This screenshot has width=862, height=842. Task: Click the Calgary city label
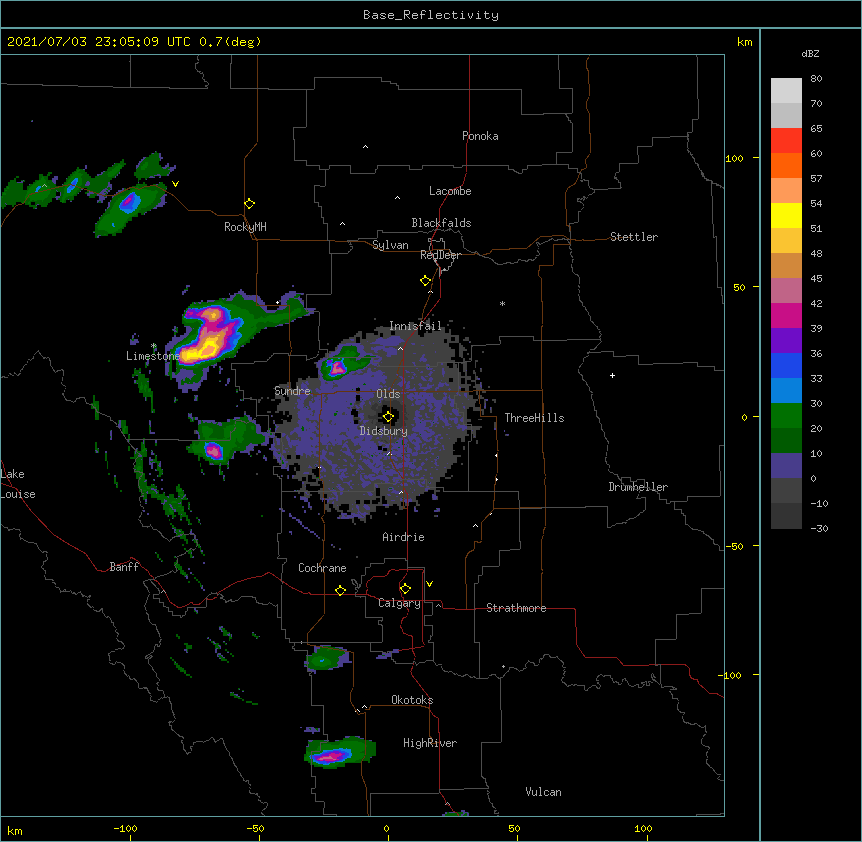point(399,603)
